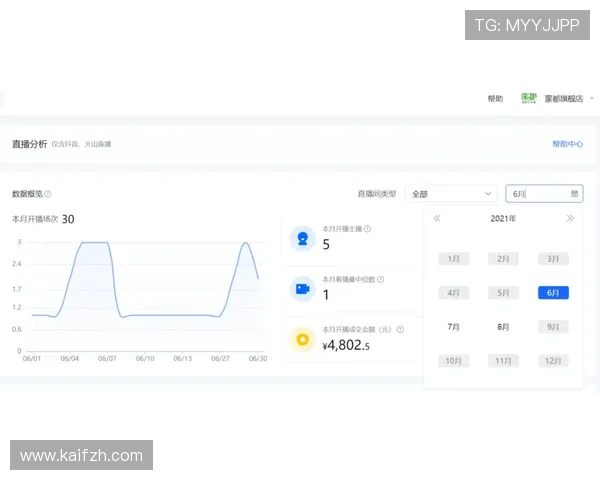The image size is (600, 480).
Task: Expand the store account menu arrow
Action: [x=592, y=98]
